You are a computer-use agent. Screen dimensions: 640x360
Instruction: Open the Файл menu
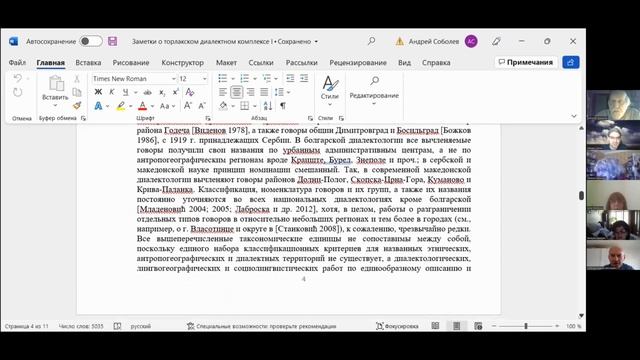tap(17, 62)
